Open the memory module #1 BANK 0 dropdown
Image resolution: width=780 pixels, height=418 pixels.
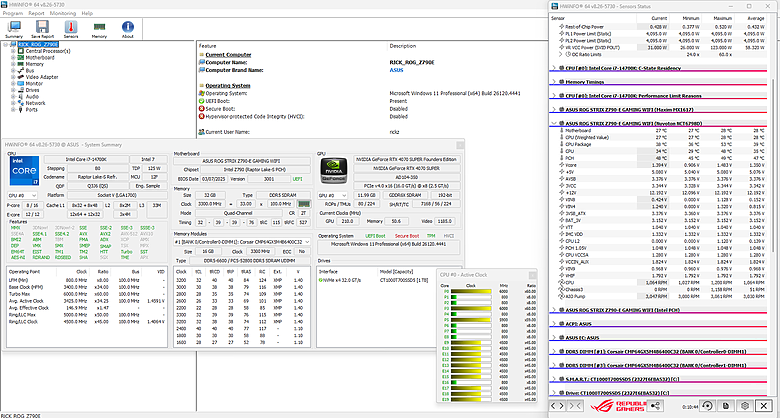pos(242,241)
